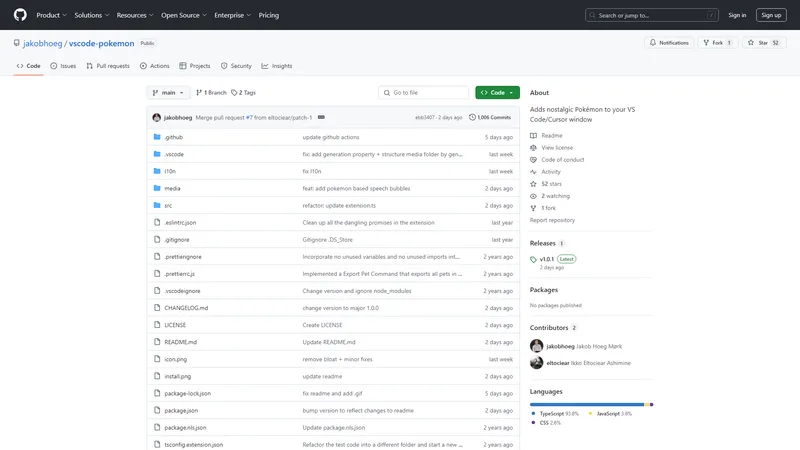Switch to the Actions tab
800x450 pixels.
click(x=155, y=66)
